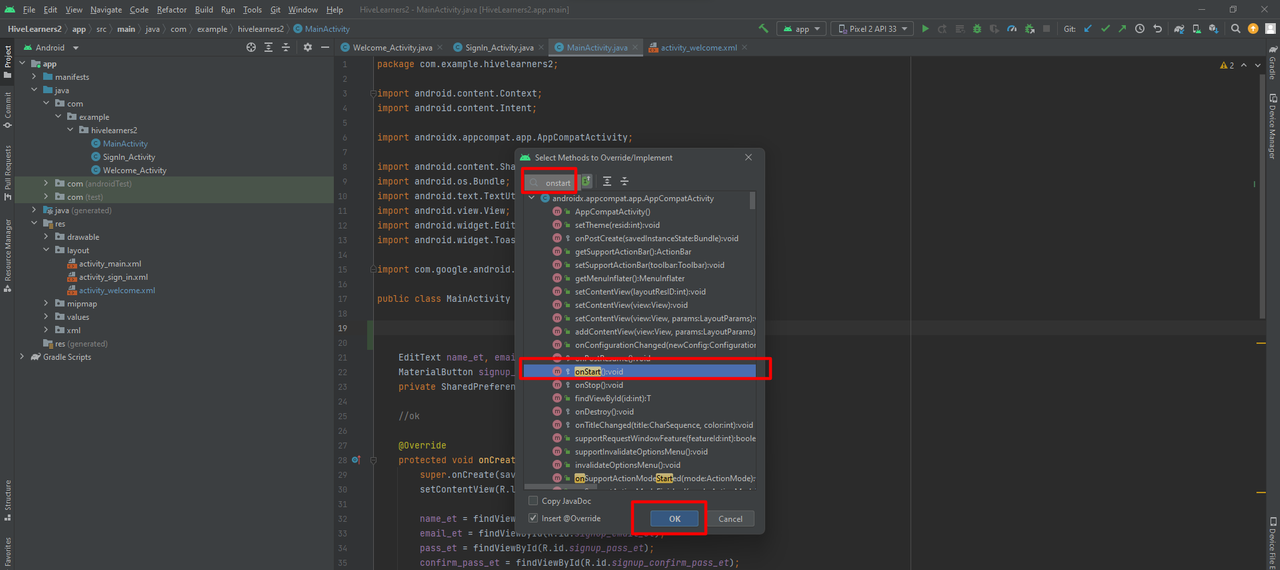
Task: Sync project with Gradle files elephant icon
Action: (x=1179, y=29)
